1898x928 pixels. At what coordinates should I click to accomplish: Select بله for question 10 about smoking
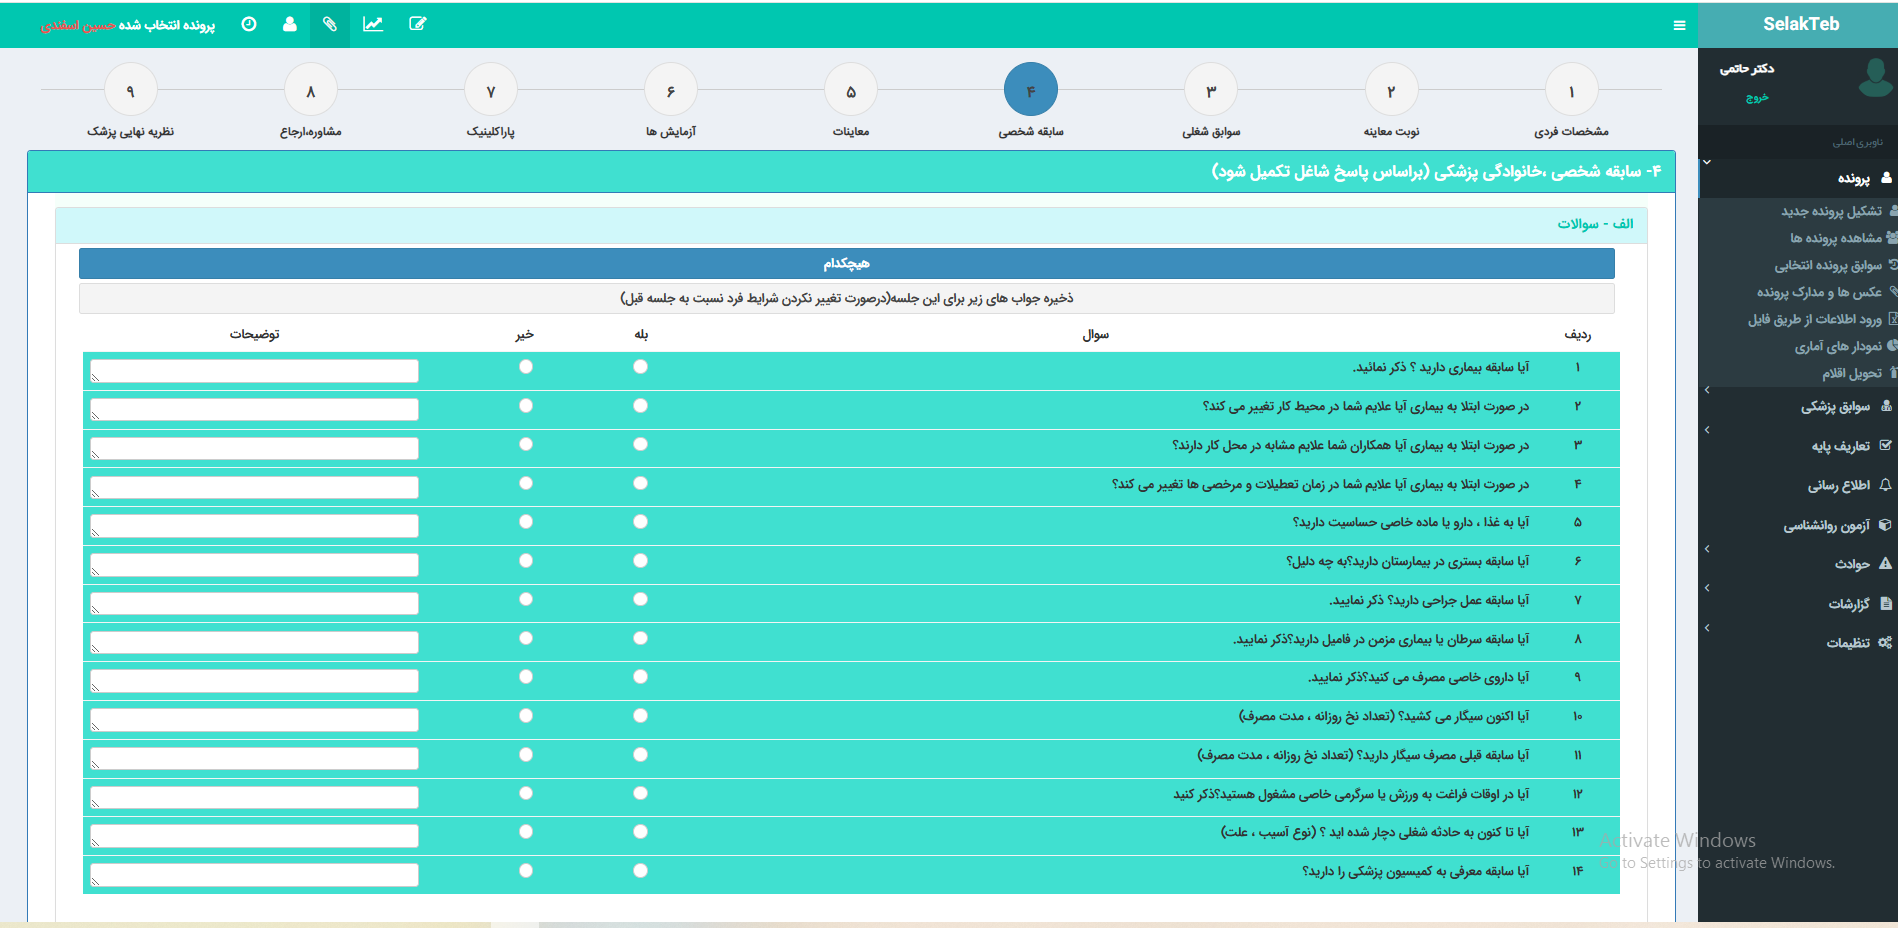point(641,716)
